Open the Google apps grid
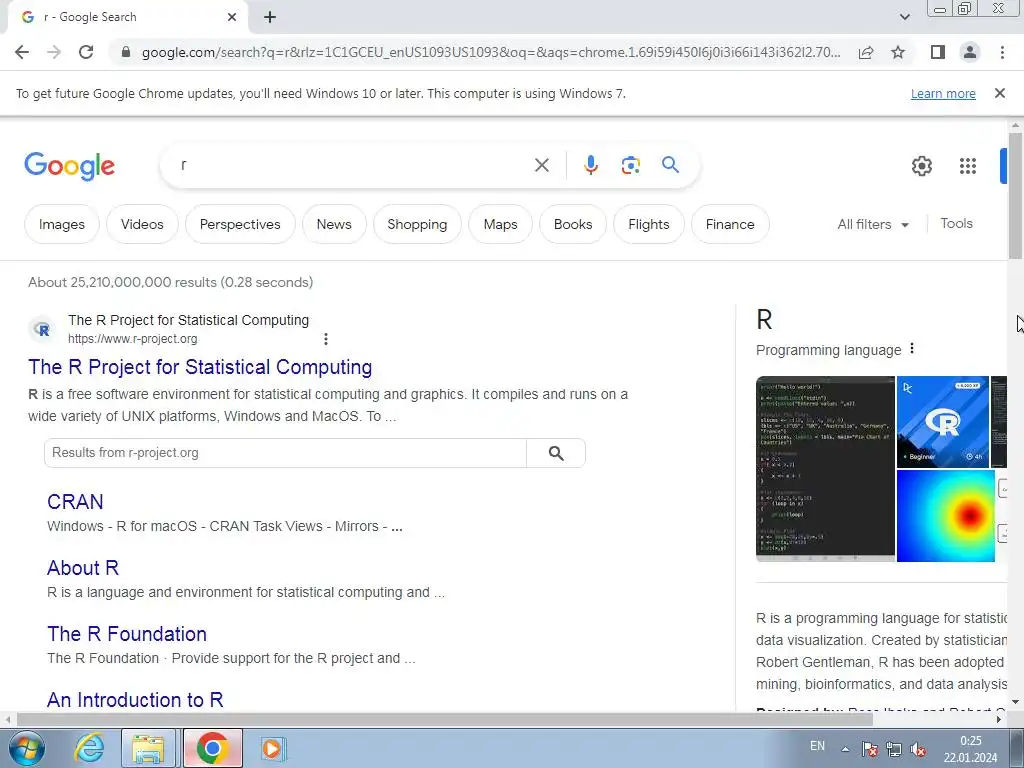Image resolution: width=1024 pixels, height=768 pixels. point(968,166)
